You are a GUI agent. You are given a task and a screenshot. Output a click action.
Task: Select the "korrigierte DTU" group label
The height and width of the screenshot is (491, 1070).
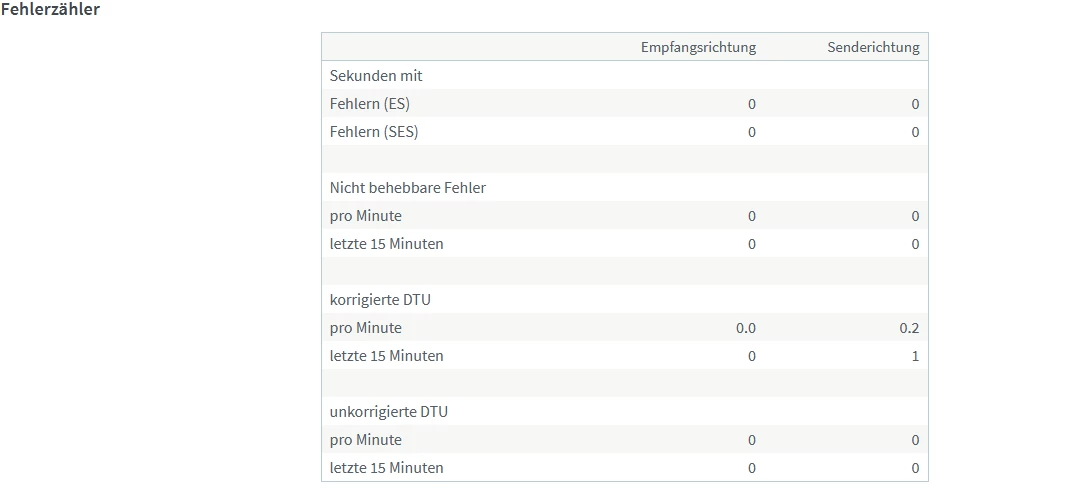coord(380,299)
